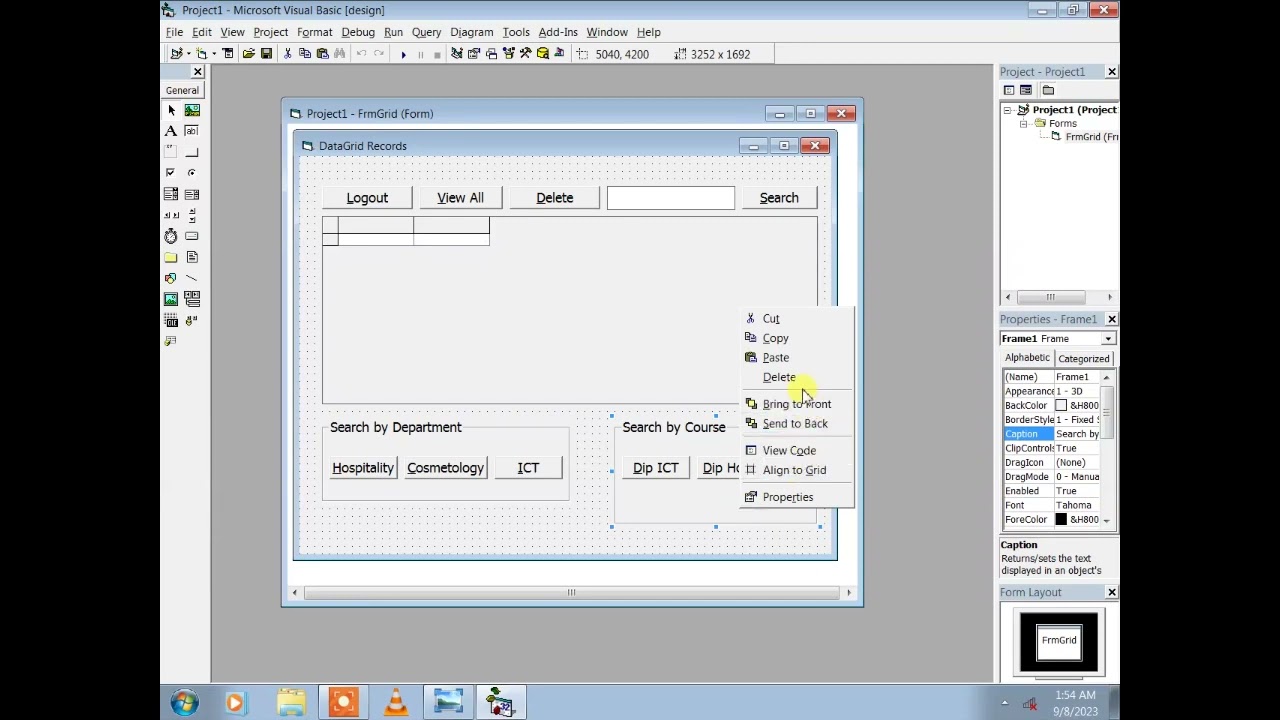The width and height of the screenshot is (1280, 720).
Task: Click the BackColor swatch in properties
Action: point(1061,406)
